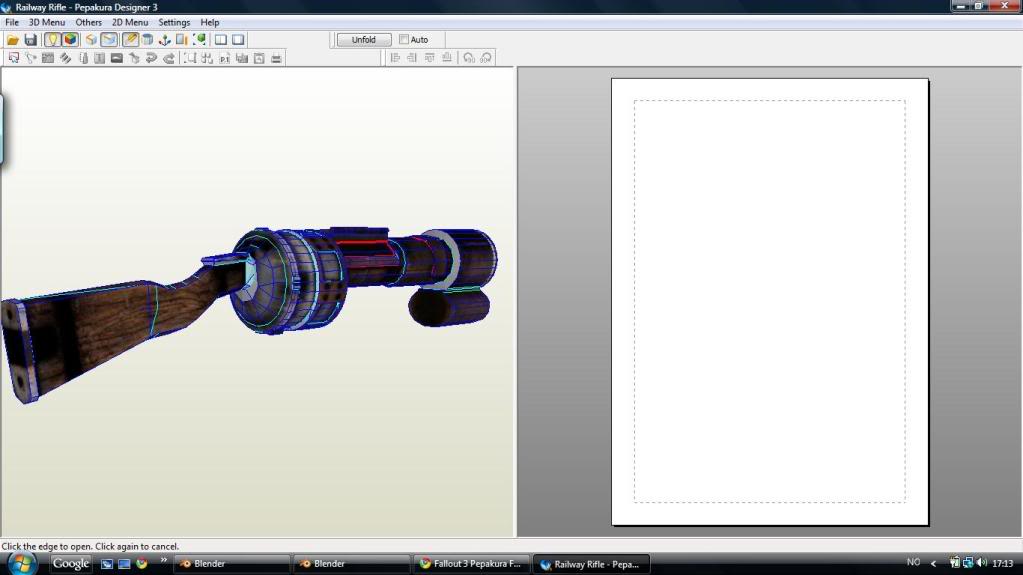The image size is (1023, 575).
Task: Show hidden tray icons arrow
Action: [933, 563]
